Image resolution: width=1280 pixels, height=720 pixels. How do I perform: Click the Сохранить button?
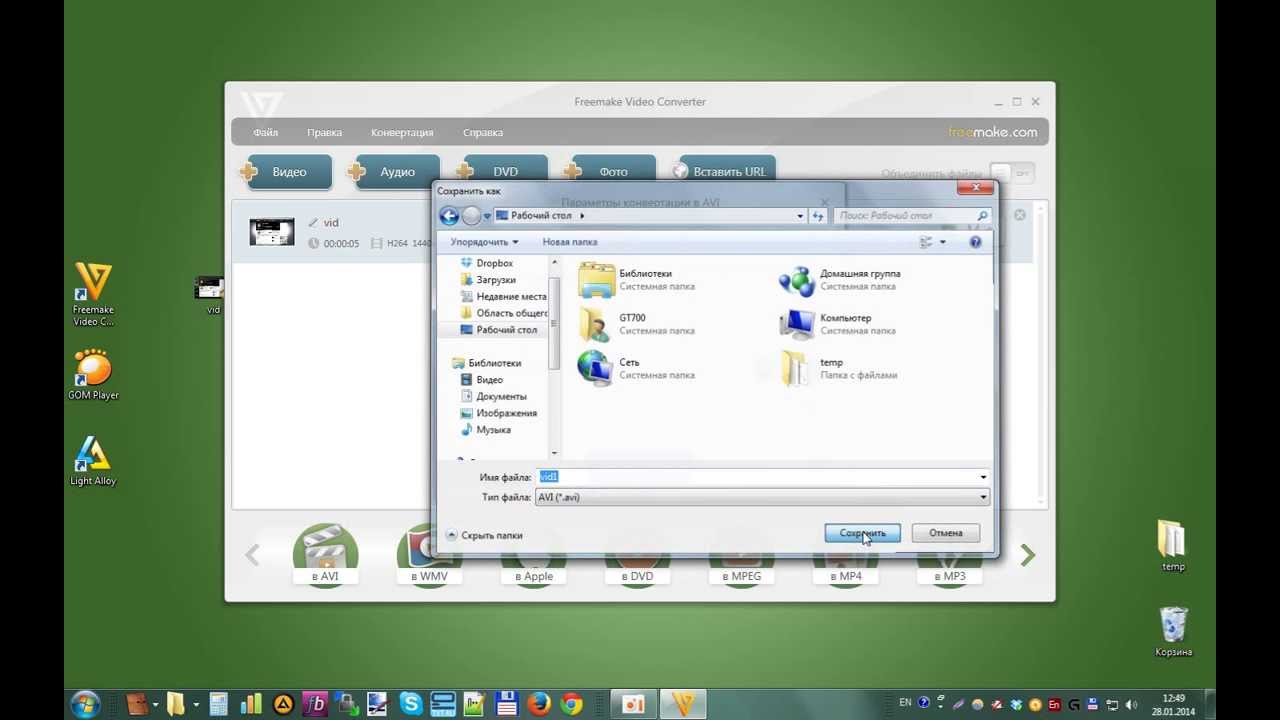[x=862, y=533]
